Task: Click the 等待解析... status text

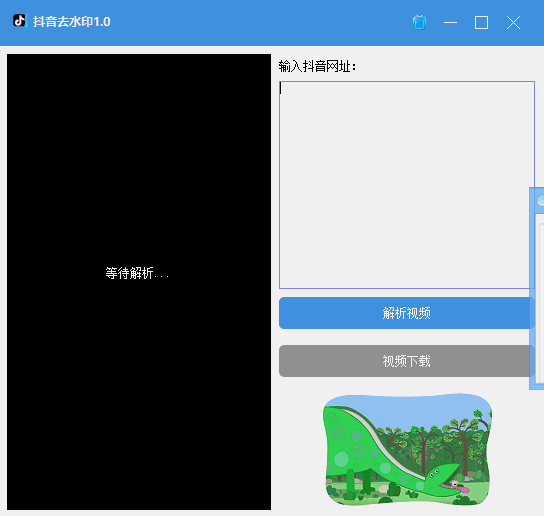Action: point(137,273)
